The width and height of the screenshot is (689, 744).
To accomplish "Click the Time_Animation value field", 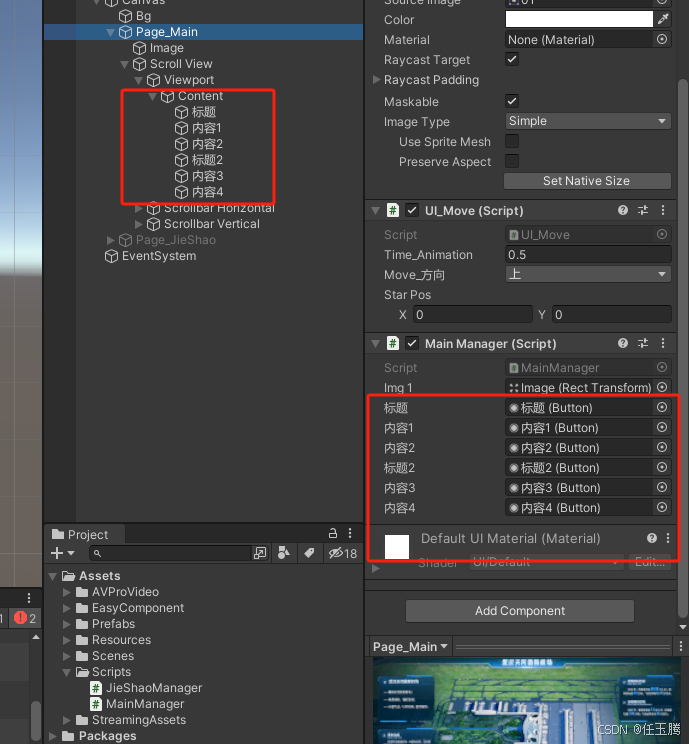I will pos(588,254).
